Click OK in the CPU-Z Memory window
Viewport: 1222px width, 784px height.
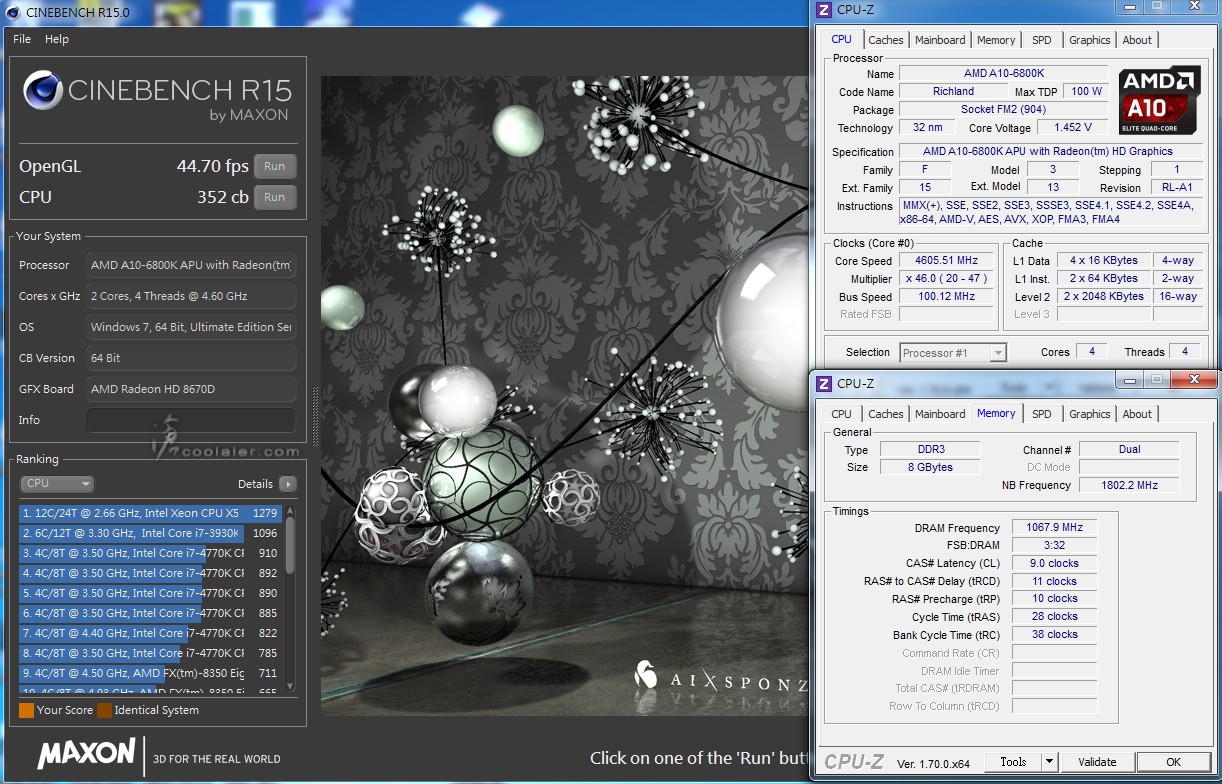[1174, 762]
